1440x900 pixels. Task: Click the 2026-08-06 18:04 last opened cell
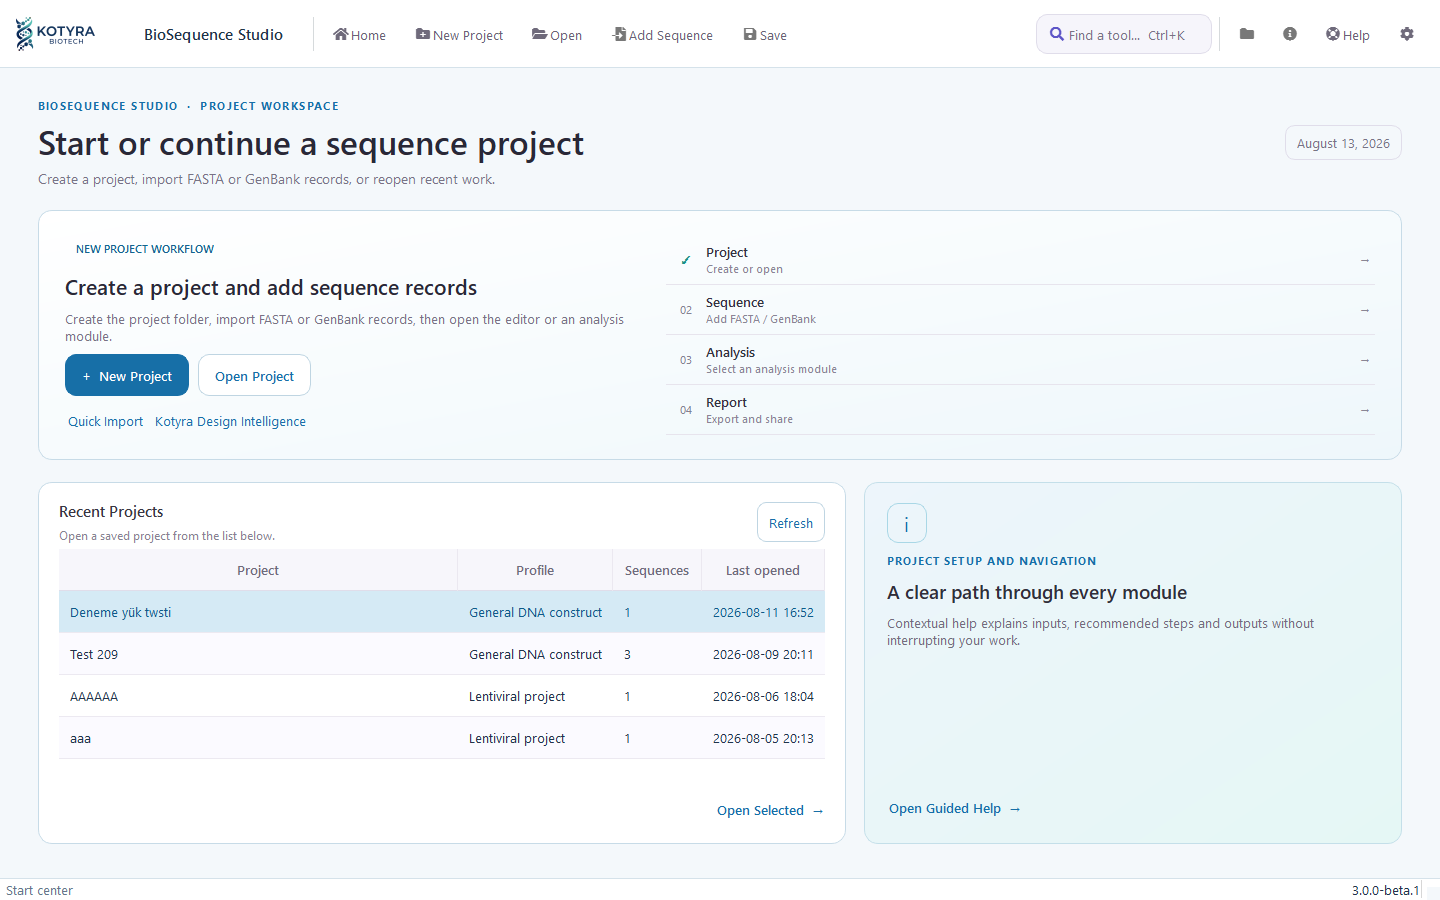pos(763,696)
